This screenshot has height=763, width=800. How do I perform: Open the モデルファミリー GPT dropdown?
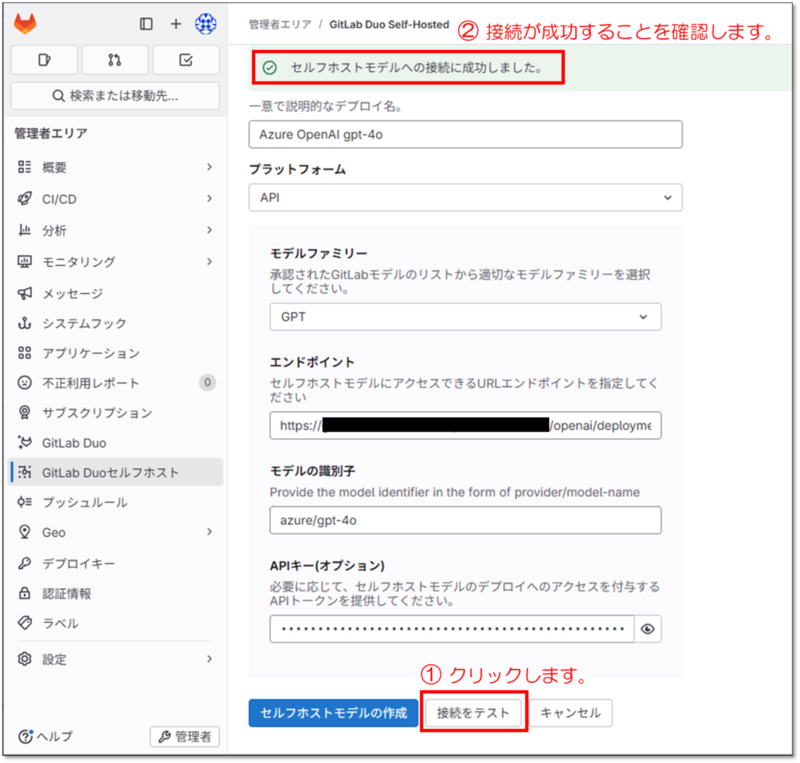[465, 317]
